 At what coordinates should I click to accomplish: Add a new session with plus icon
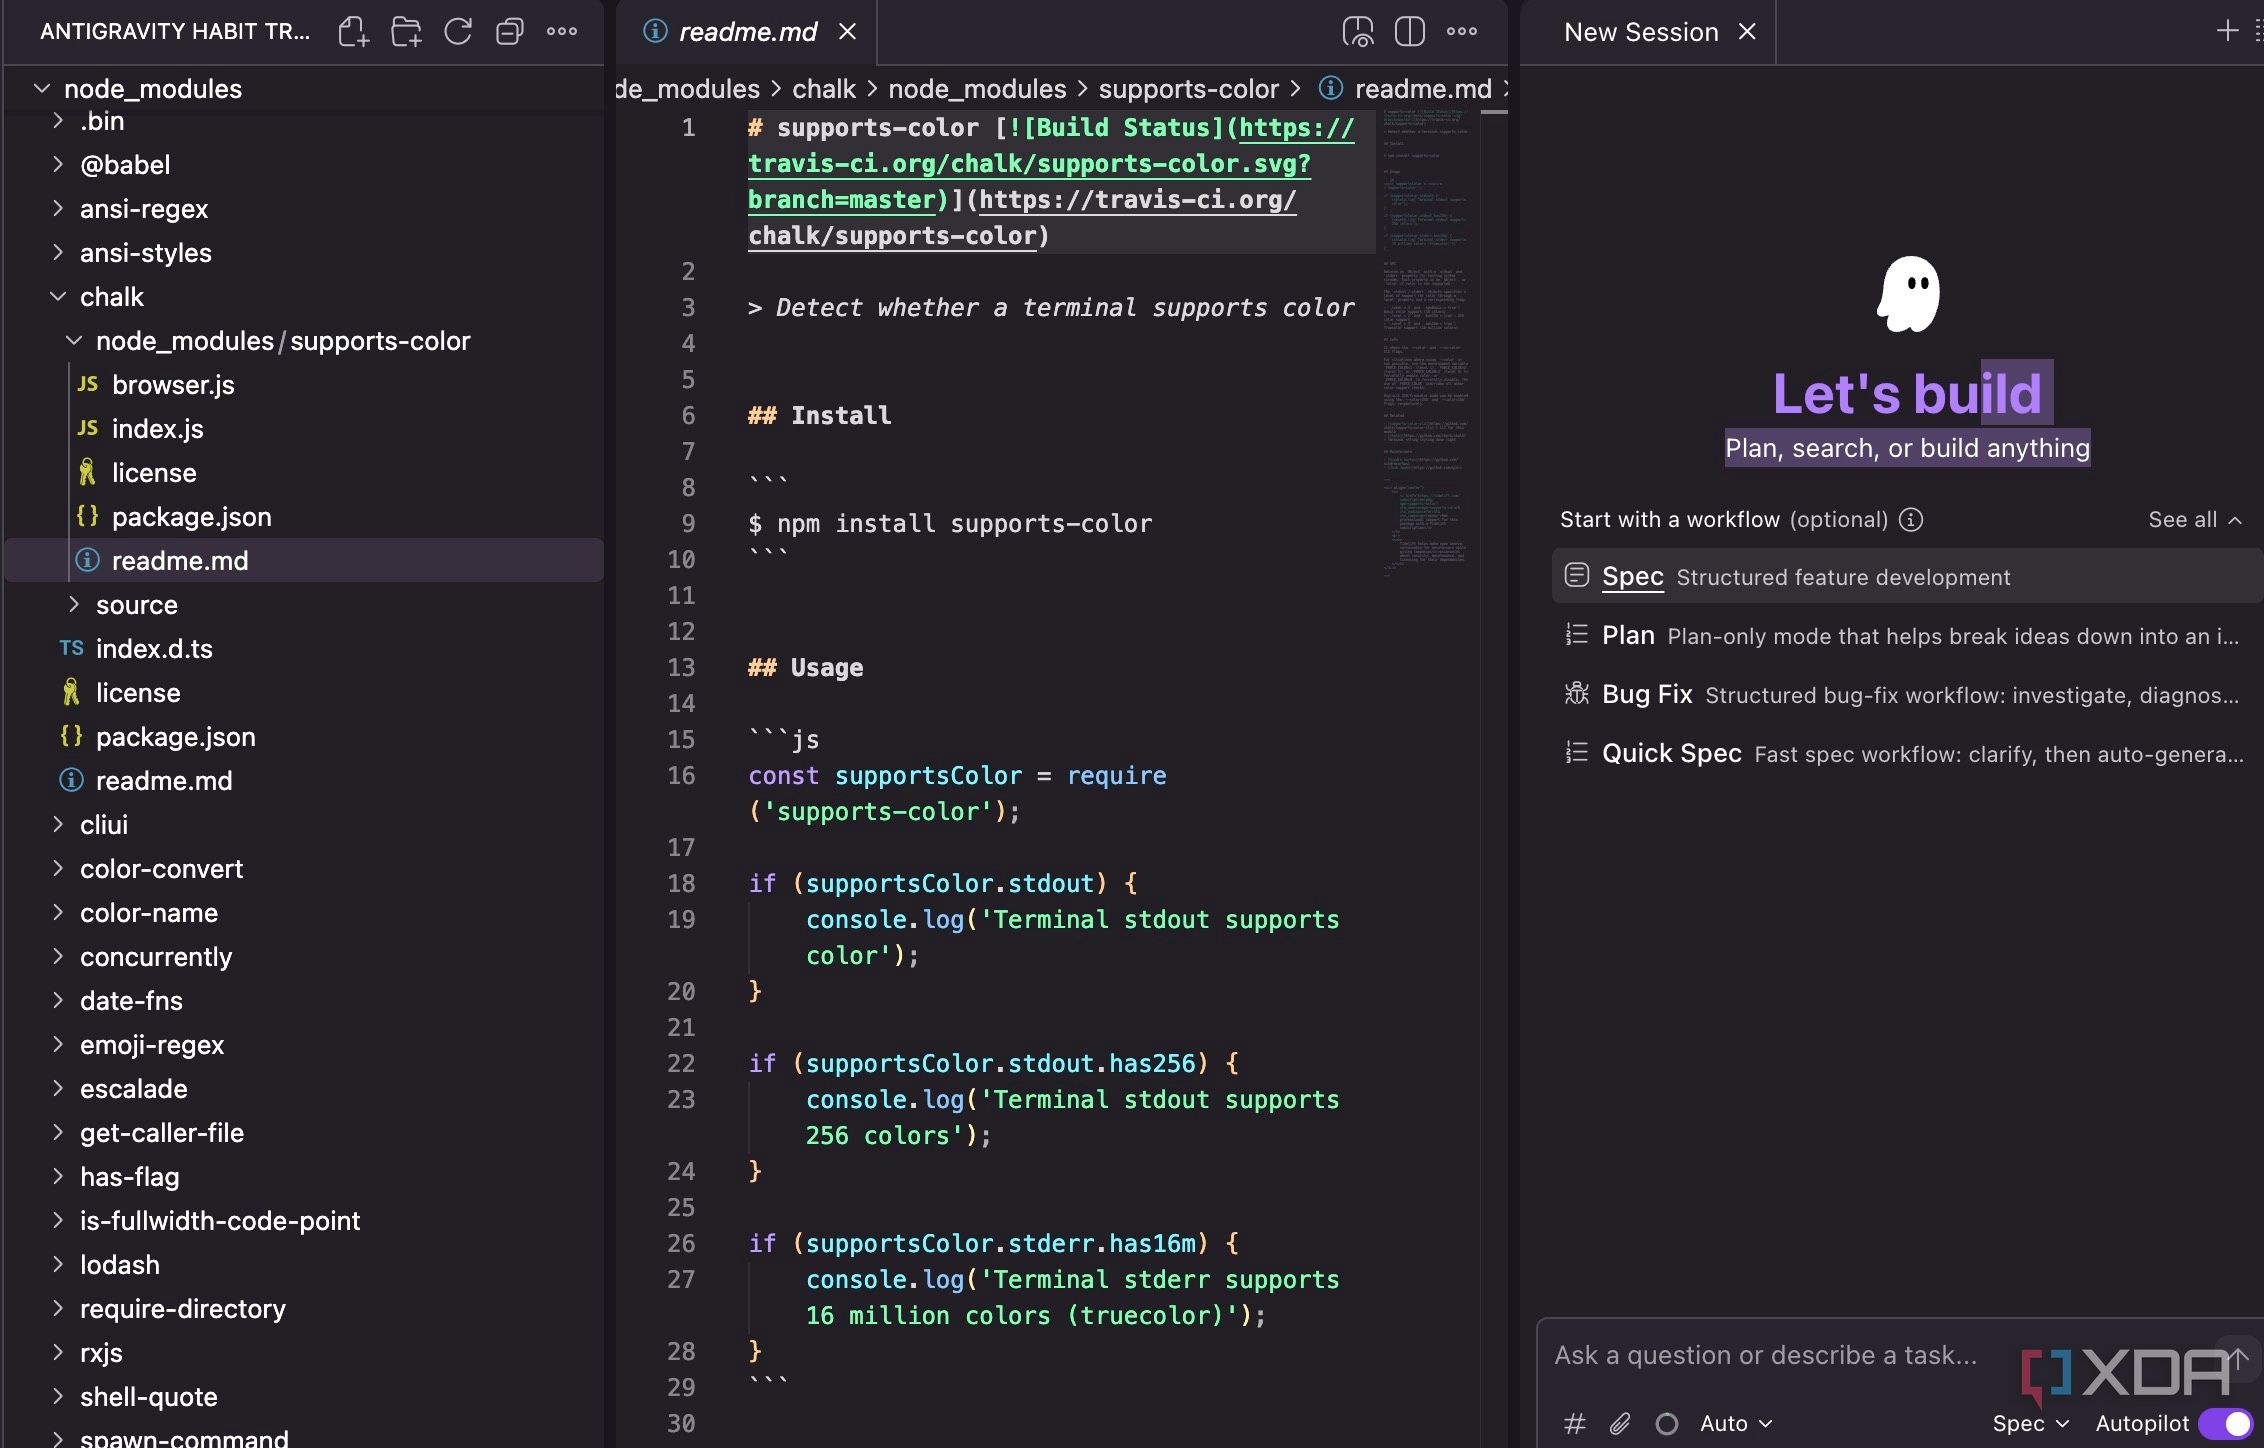[x=2227, y=31]
